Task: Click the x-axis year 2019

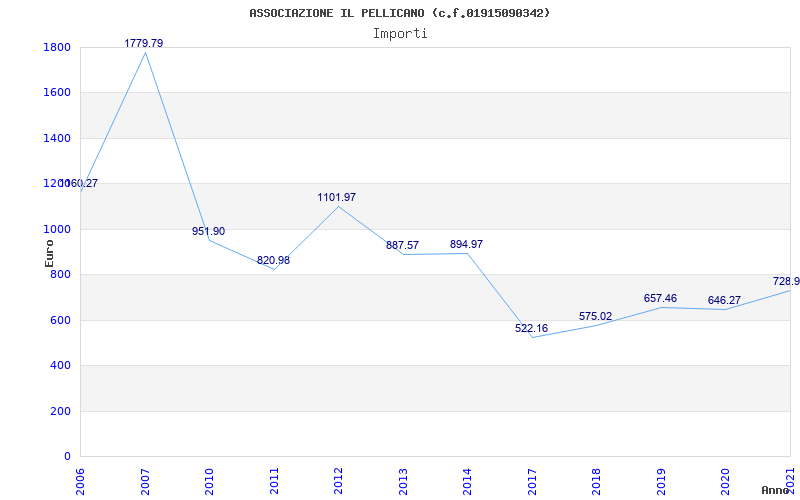Action: (x=661, y=482)
